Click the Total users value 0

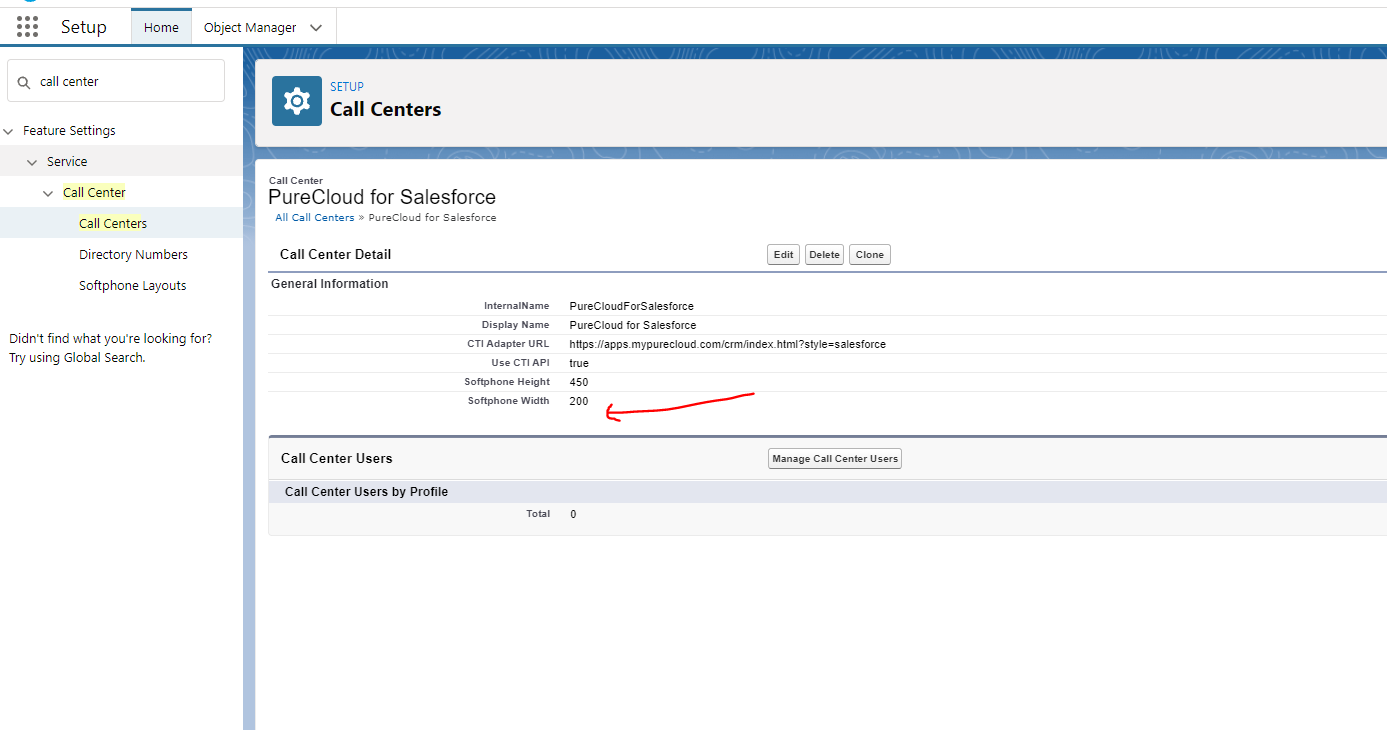tap(573, 514)
